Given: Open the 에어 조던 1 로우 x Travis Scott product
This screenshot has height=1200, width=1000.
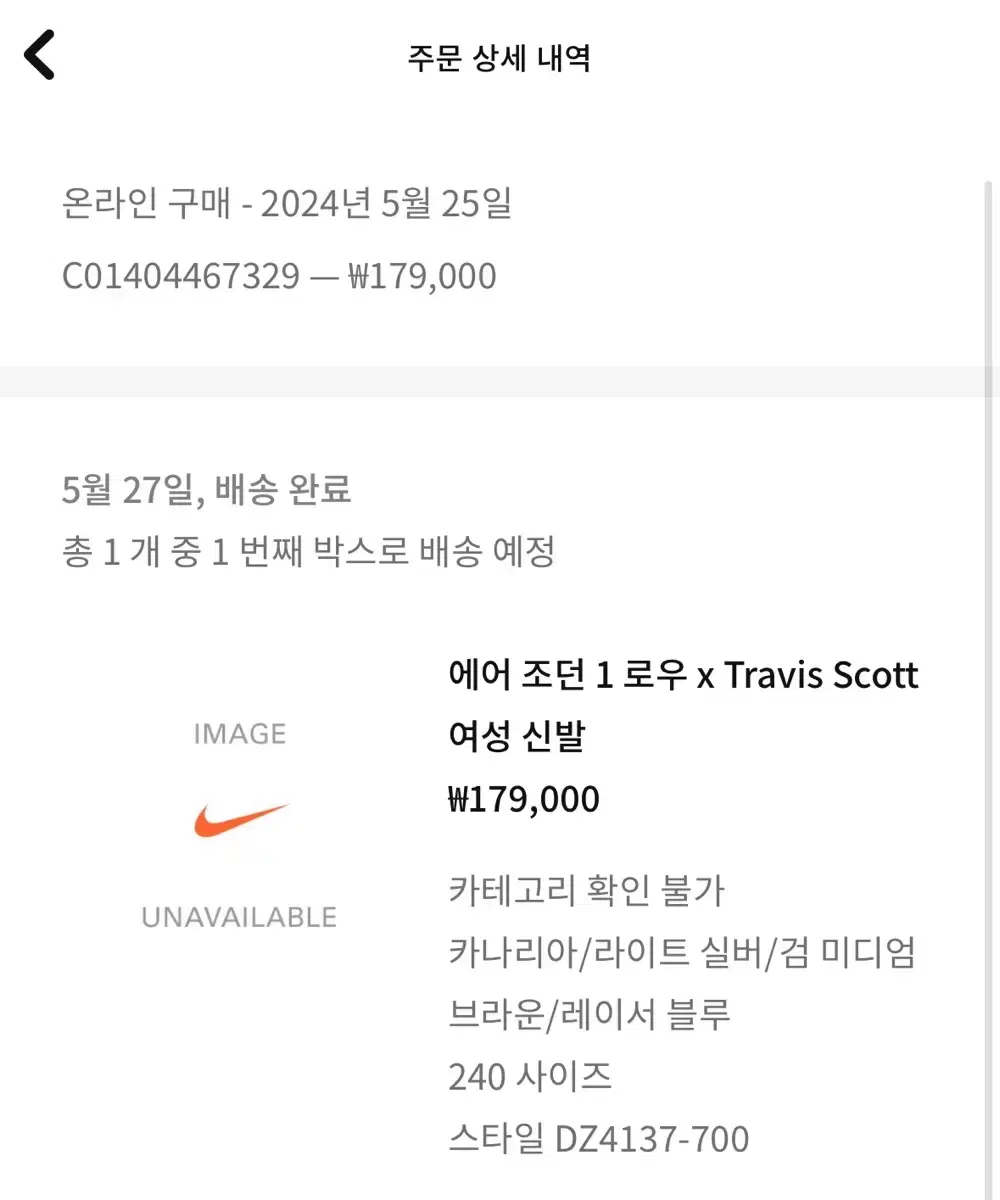Looking at the screenshot, I should pos(683,676).
